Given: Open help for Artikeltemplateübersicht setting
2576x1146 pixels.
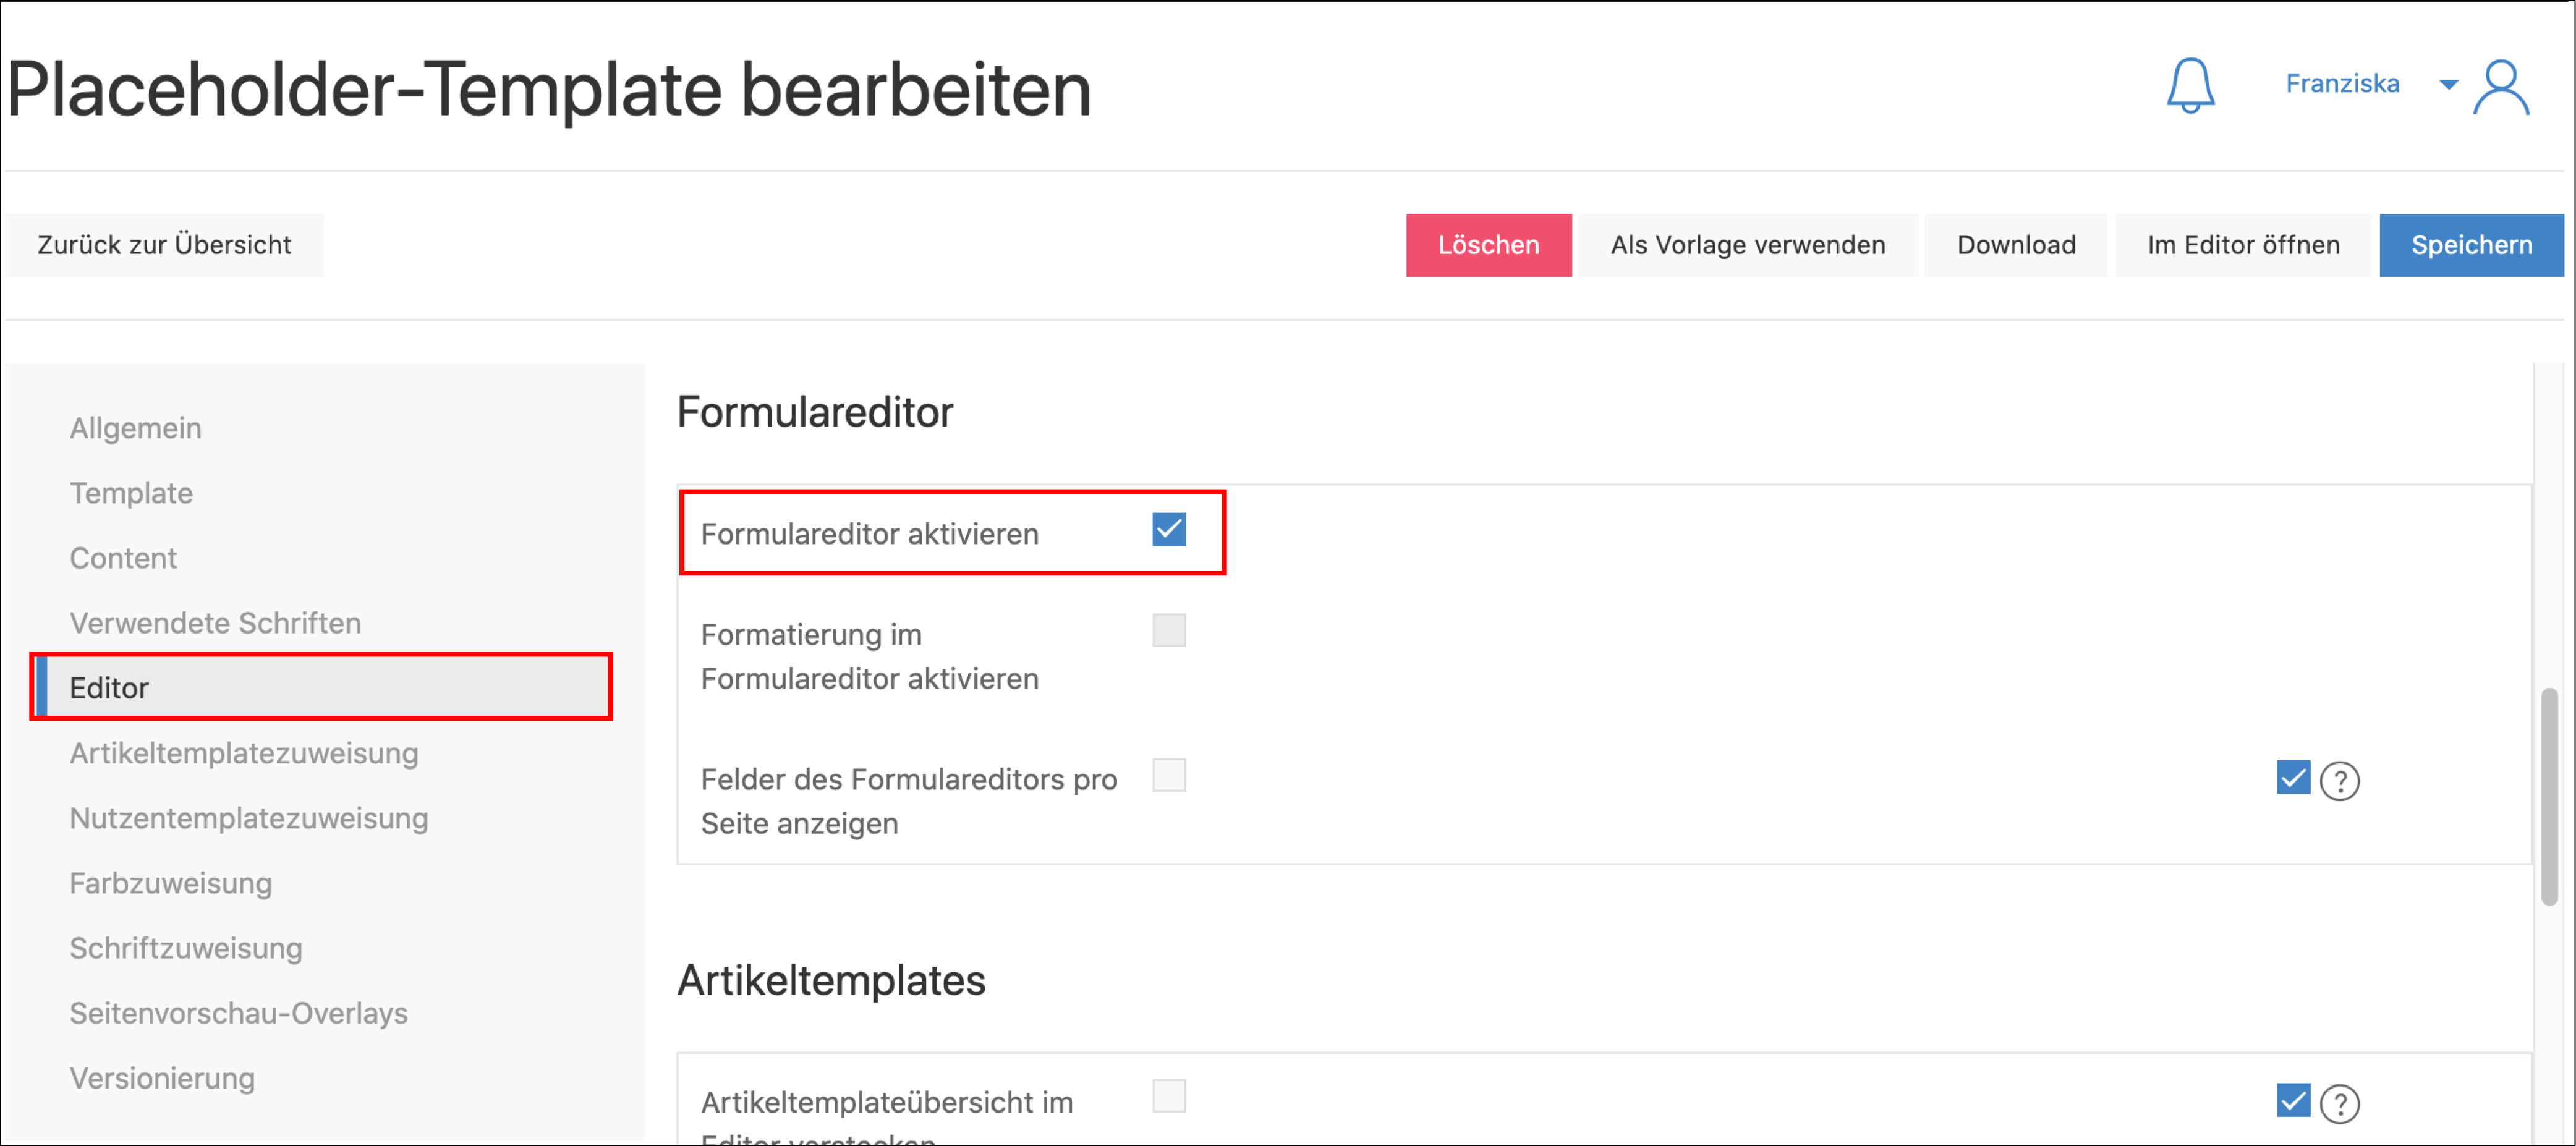Looking at the screenshot, I should [2339, 1103].
